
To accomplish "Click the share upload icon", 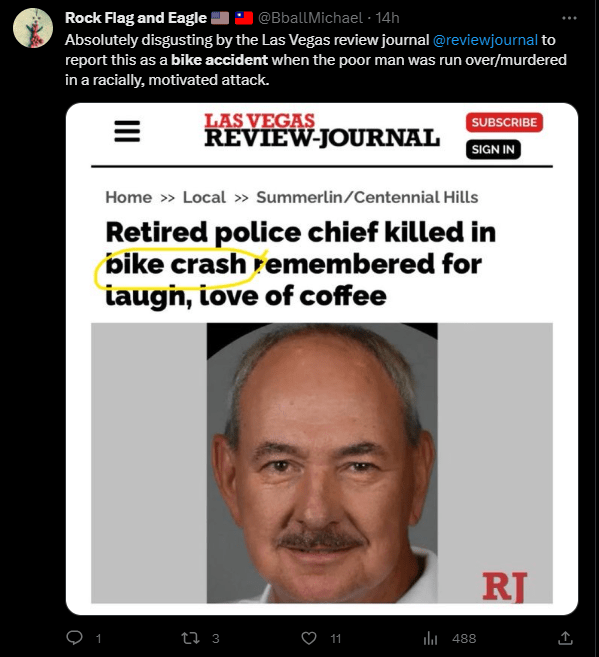I will pos(565,638).
